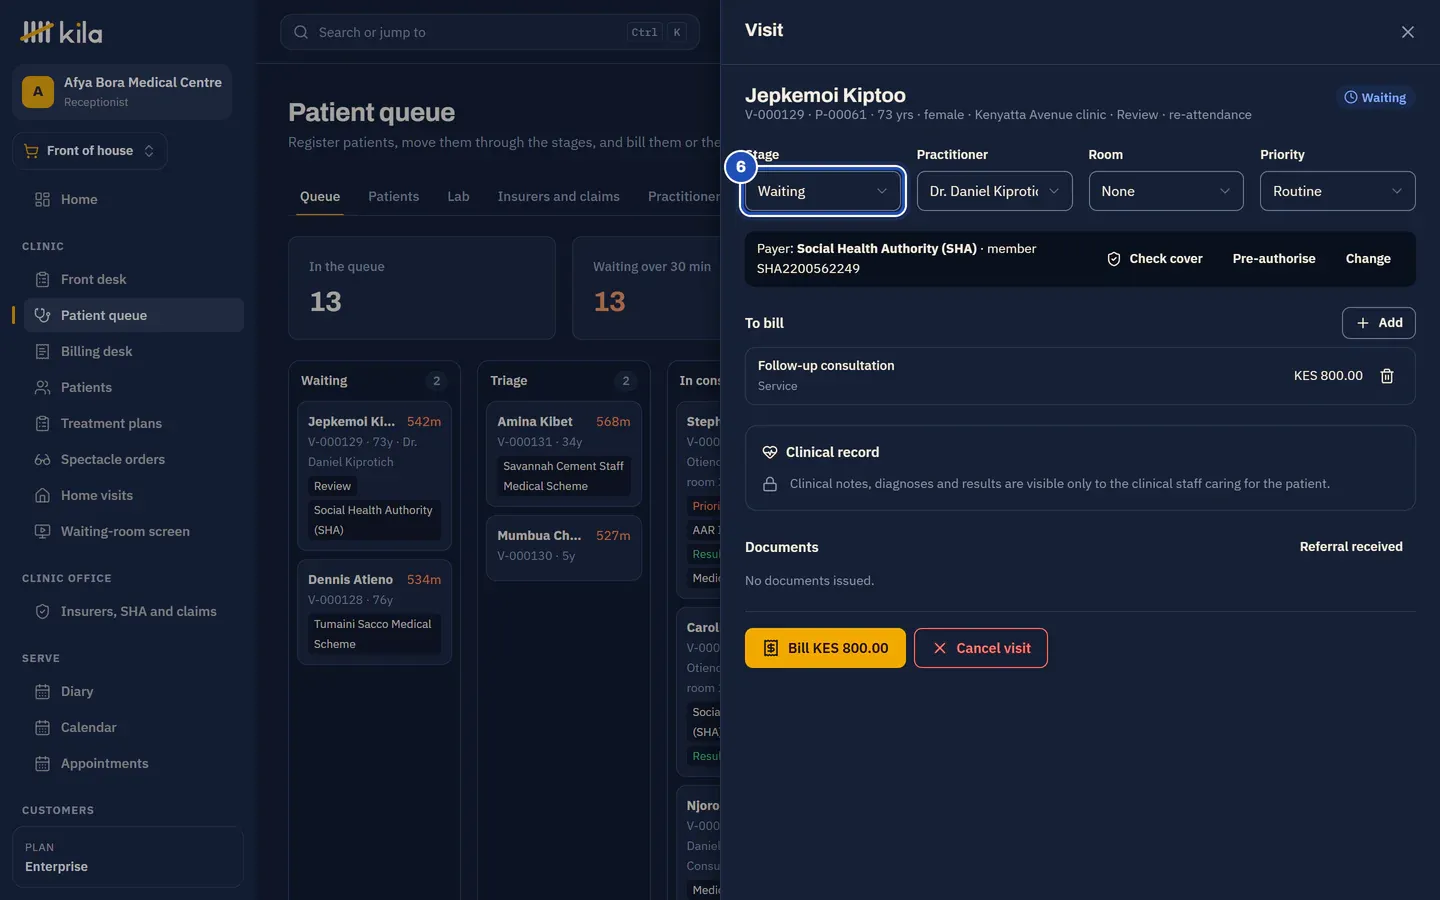The height and width of the screenshot is (900, 1440).
Task: Open the Stage dropdown set to Waiting
Action: [x=823, y=191]
